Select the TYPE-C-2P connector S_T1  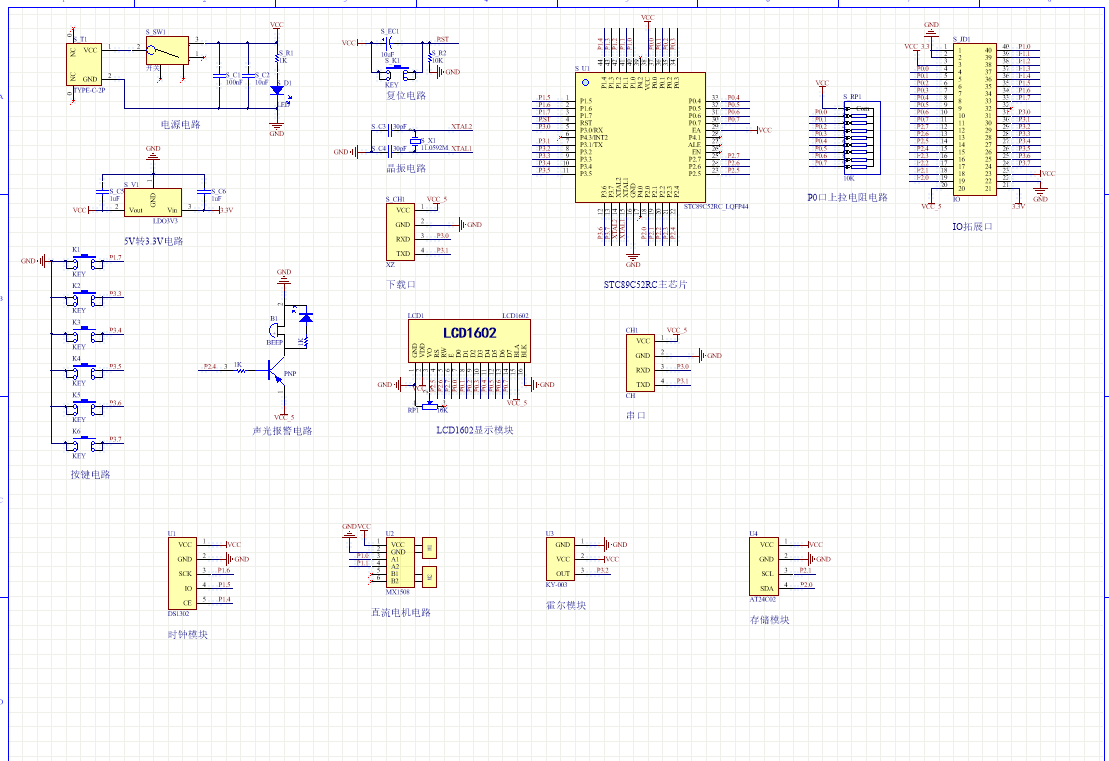85,64
